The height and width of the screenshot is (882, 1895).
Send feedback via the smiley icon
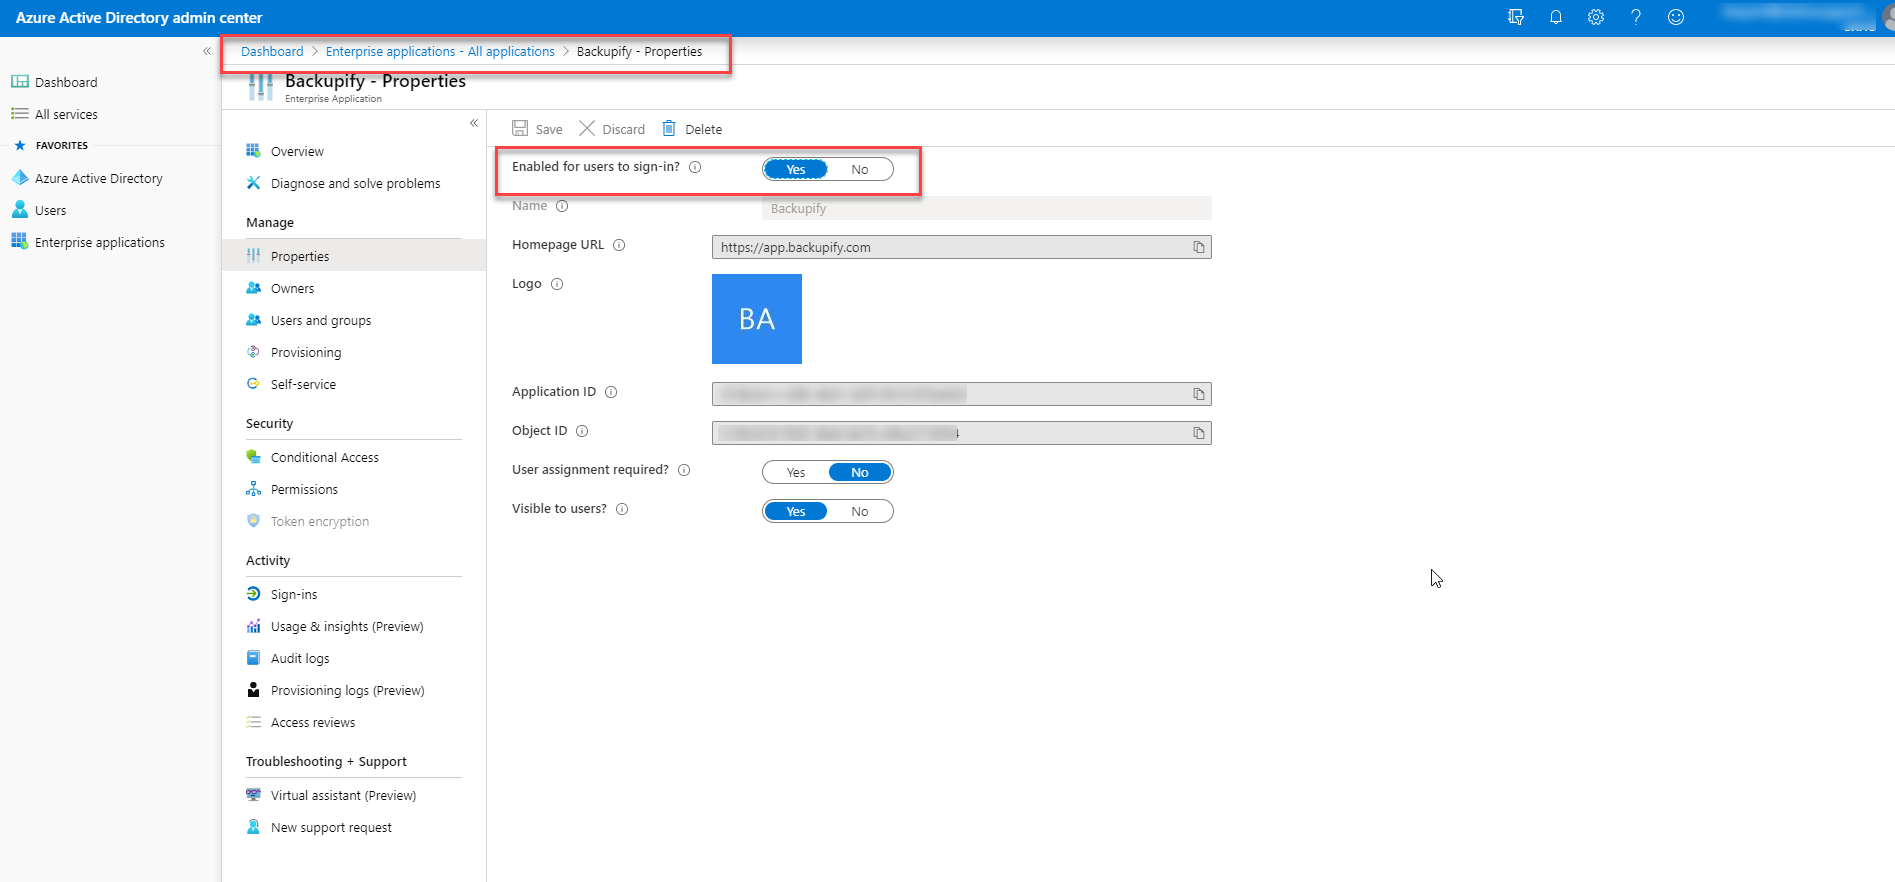(1676, 17)
